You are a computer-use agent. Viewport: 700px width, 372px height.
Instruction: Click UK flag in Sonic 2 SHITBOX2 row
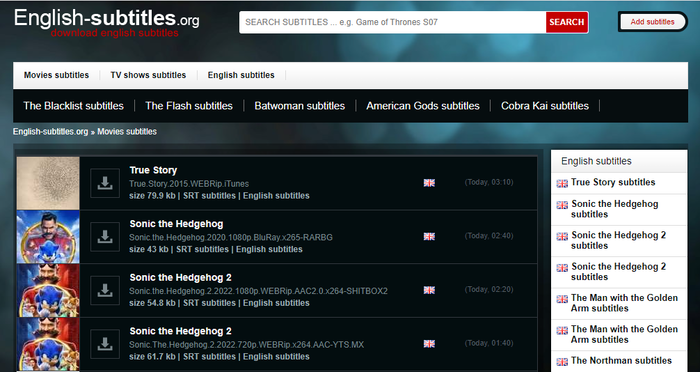coord(429,290)
